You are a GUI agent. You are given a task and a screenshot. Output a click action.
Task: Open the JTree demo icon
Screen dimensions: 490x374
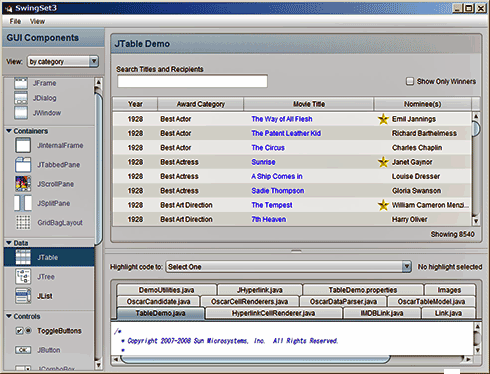(x=23, y=277)
